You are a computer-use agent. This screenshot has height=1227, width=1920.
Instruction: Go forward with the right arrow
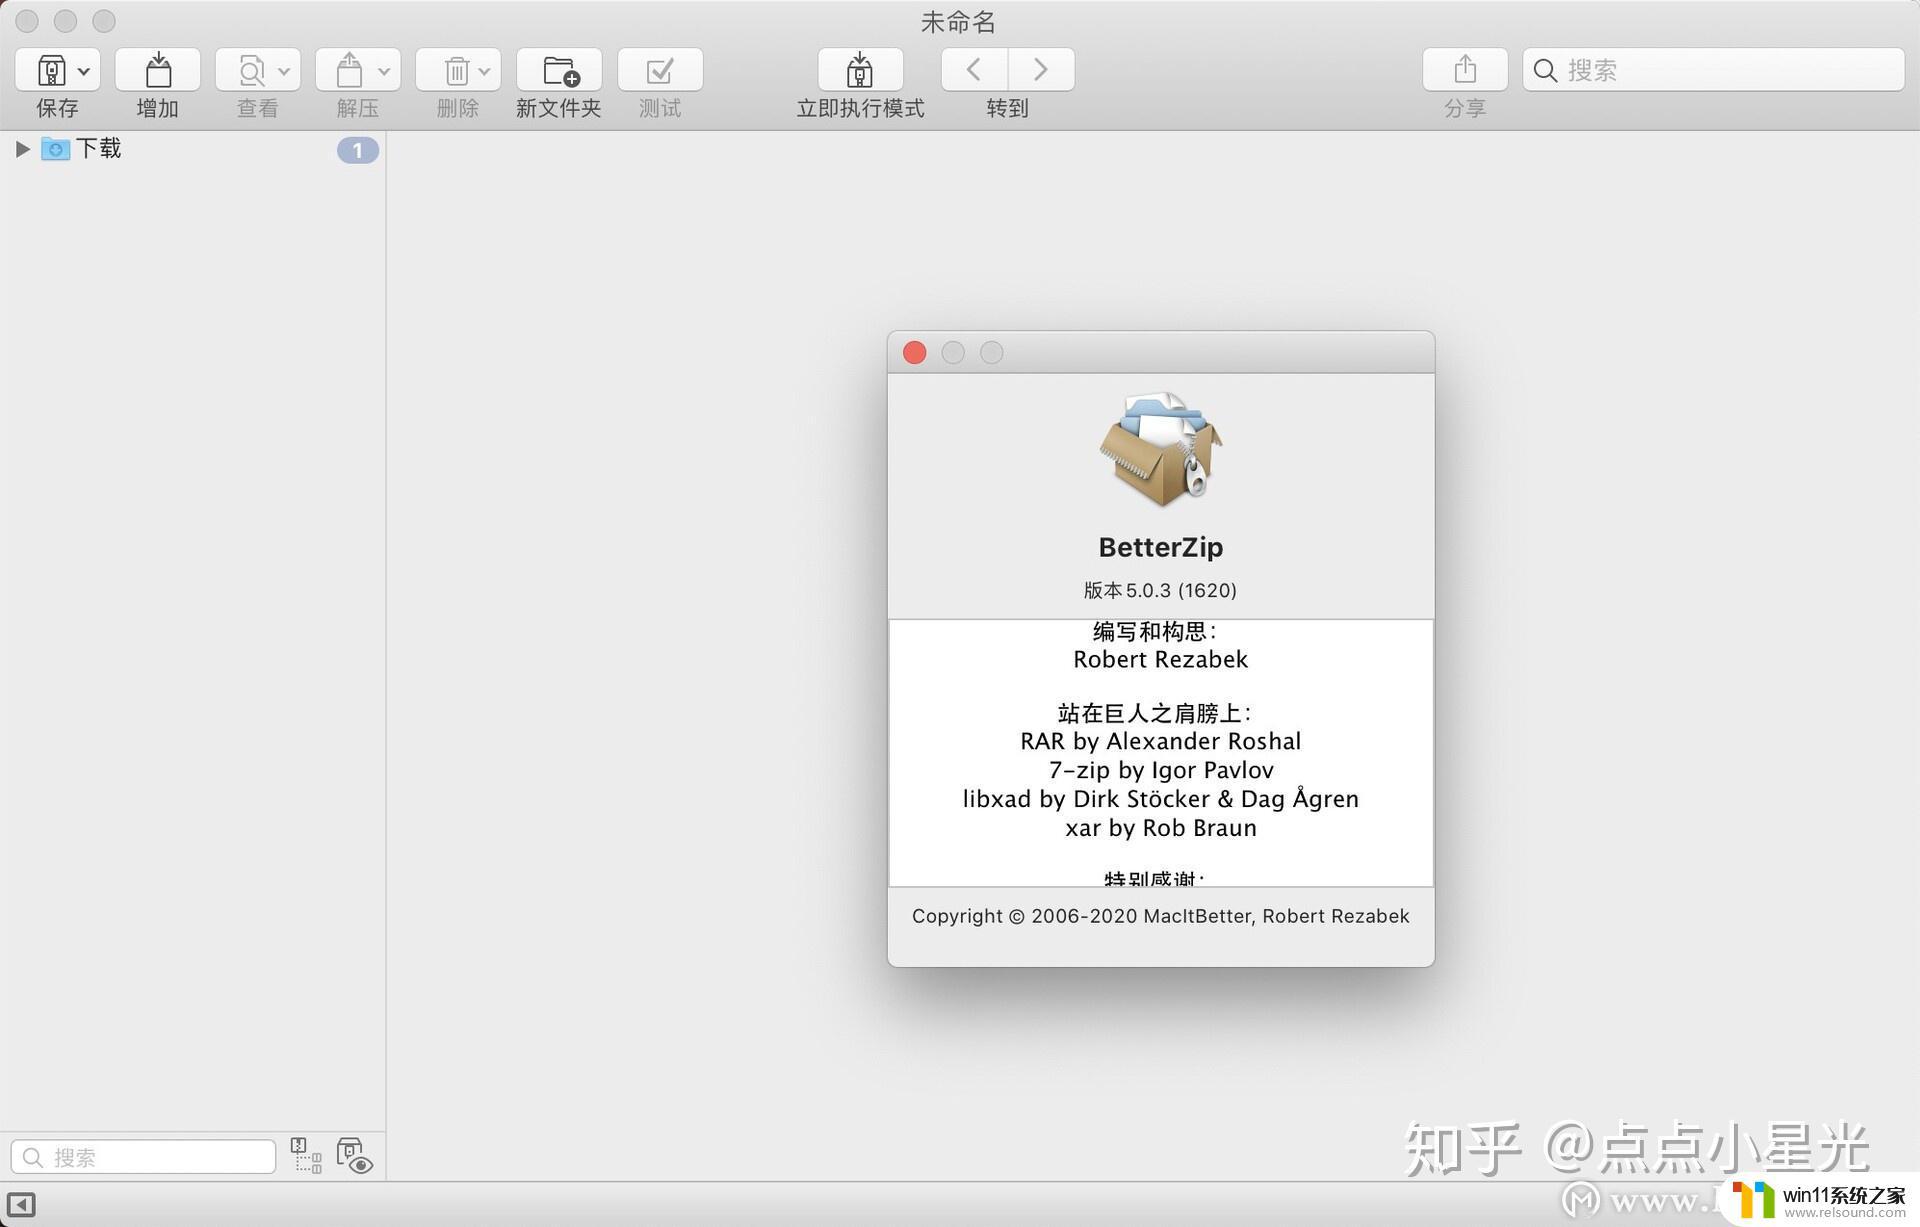click(x=1041, y=69)
